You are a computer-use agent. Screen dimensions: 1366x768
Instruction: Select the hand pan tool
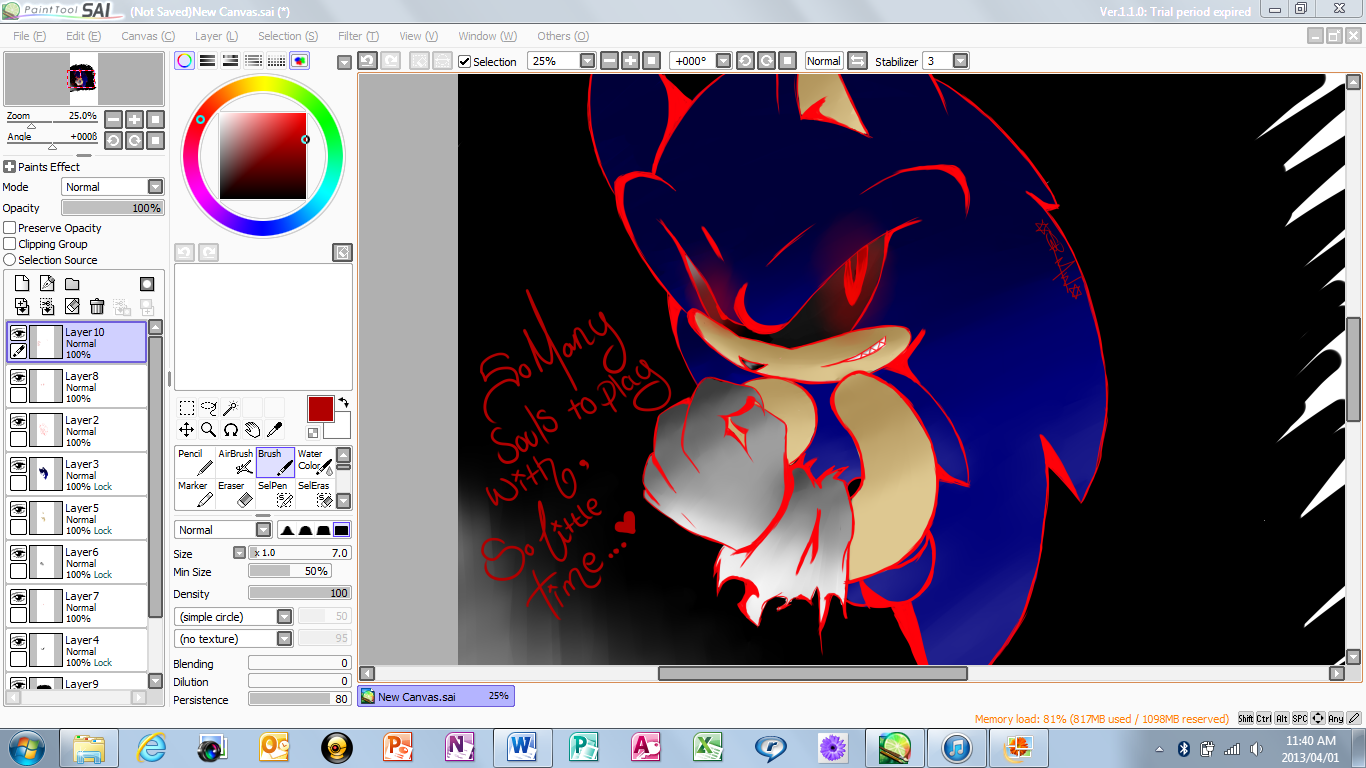(x=252, y=430)
